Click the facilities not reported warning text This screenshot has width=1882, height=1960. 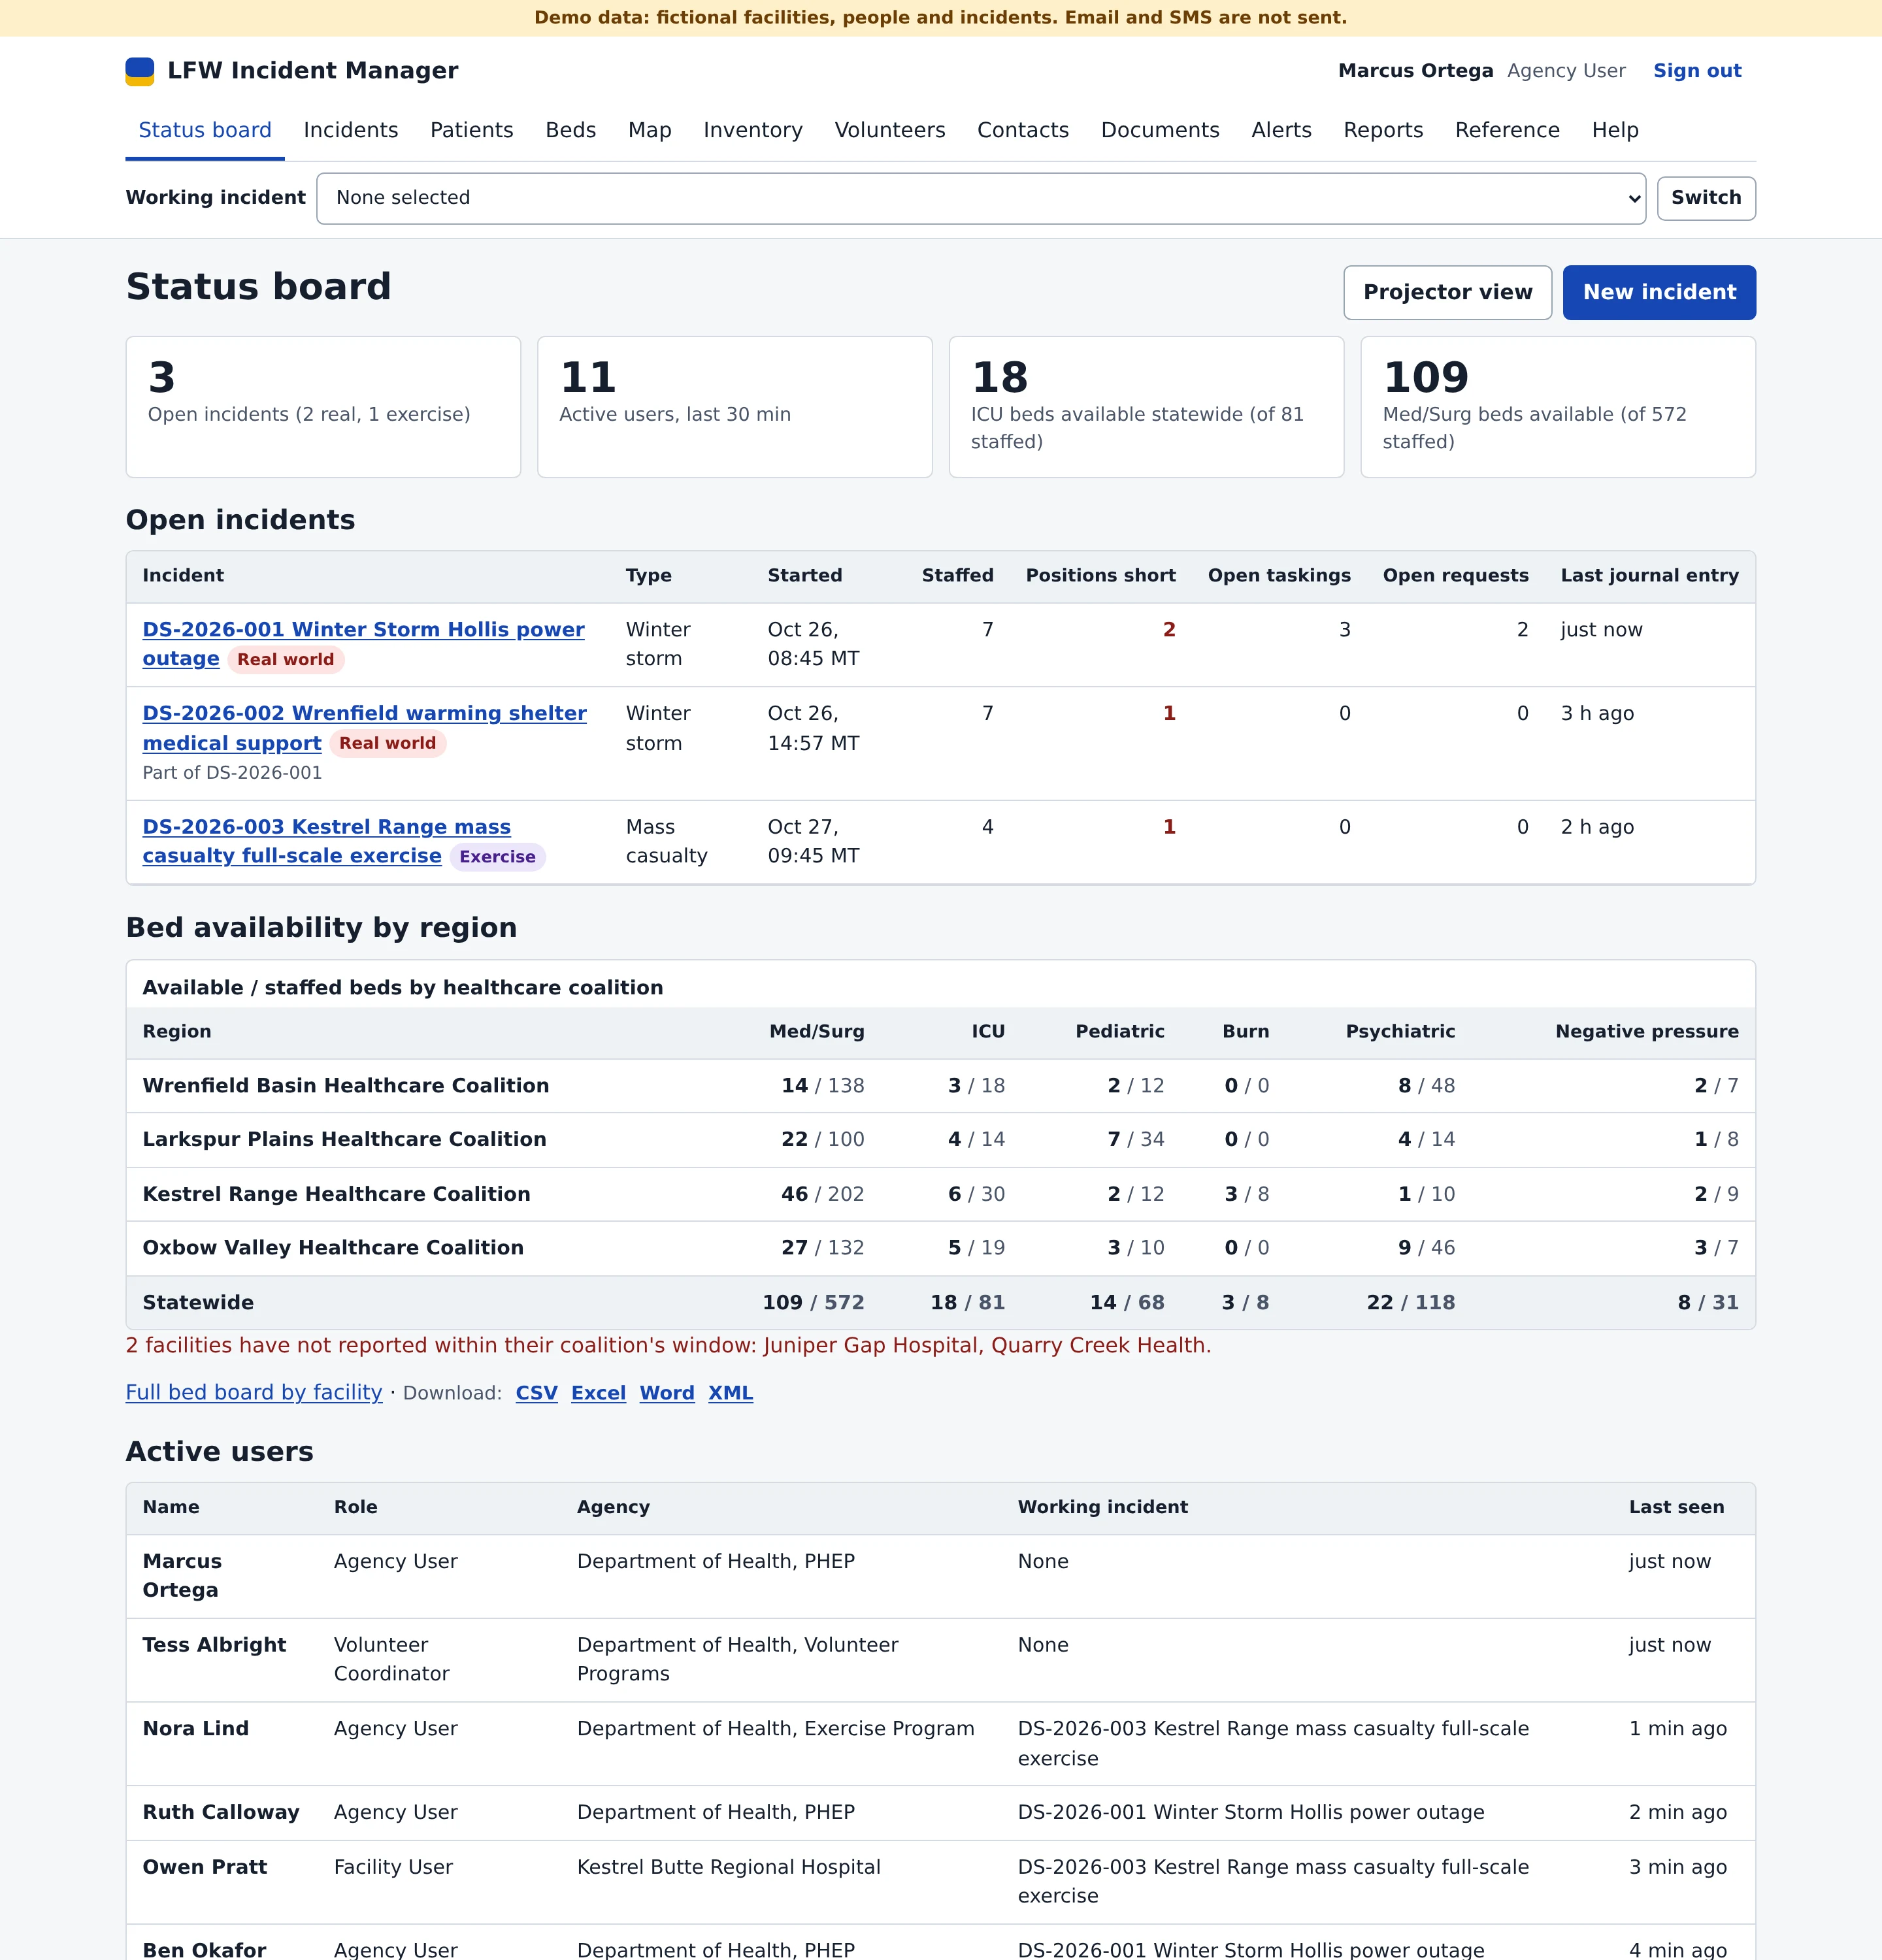coord(668,1346)
